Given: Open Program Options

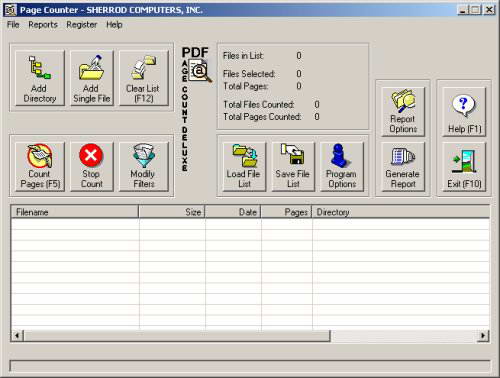Looking at the screenshot, I should click(x=342, y=166).
